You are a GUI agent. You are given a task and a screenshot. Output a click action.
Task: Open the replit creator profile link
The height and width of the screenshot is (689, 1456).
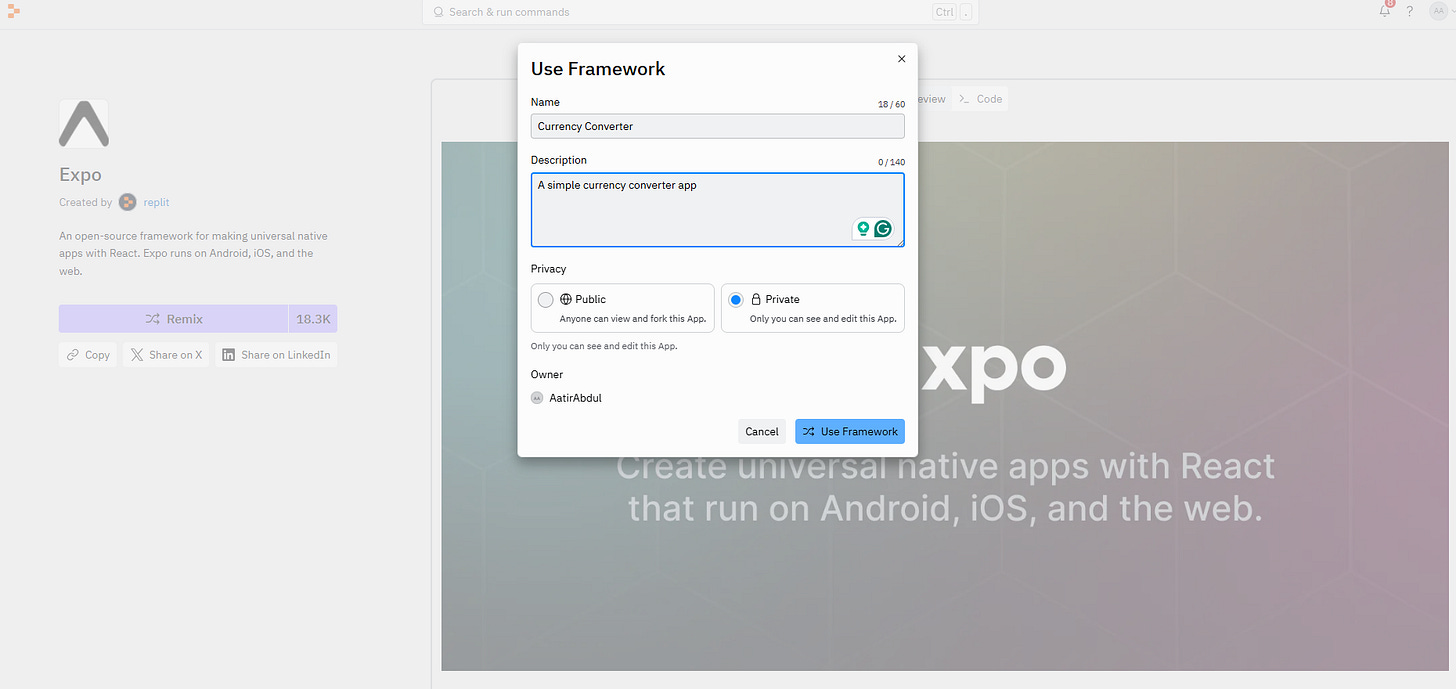(x=156, y=202)
